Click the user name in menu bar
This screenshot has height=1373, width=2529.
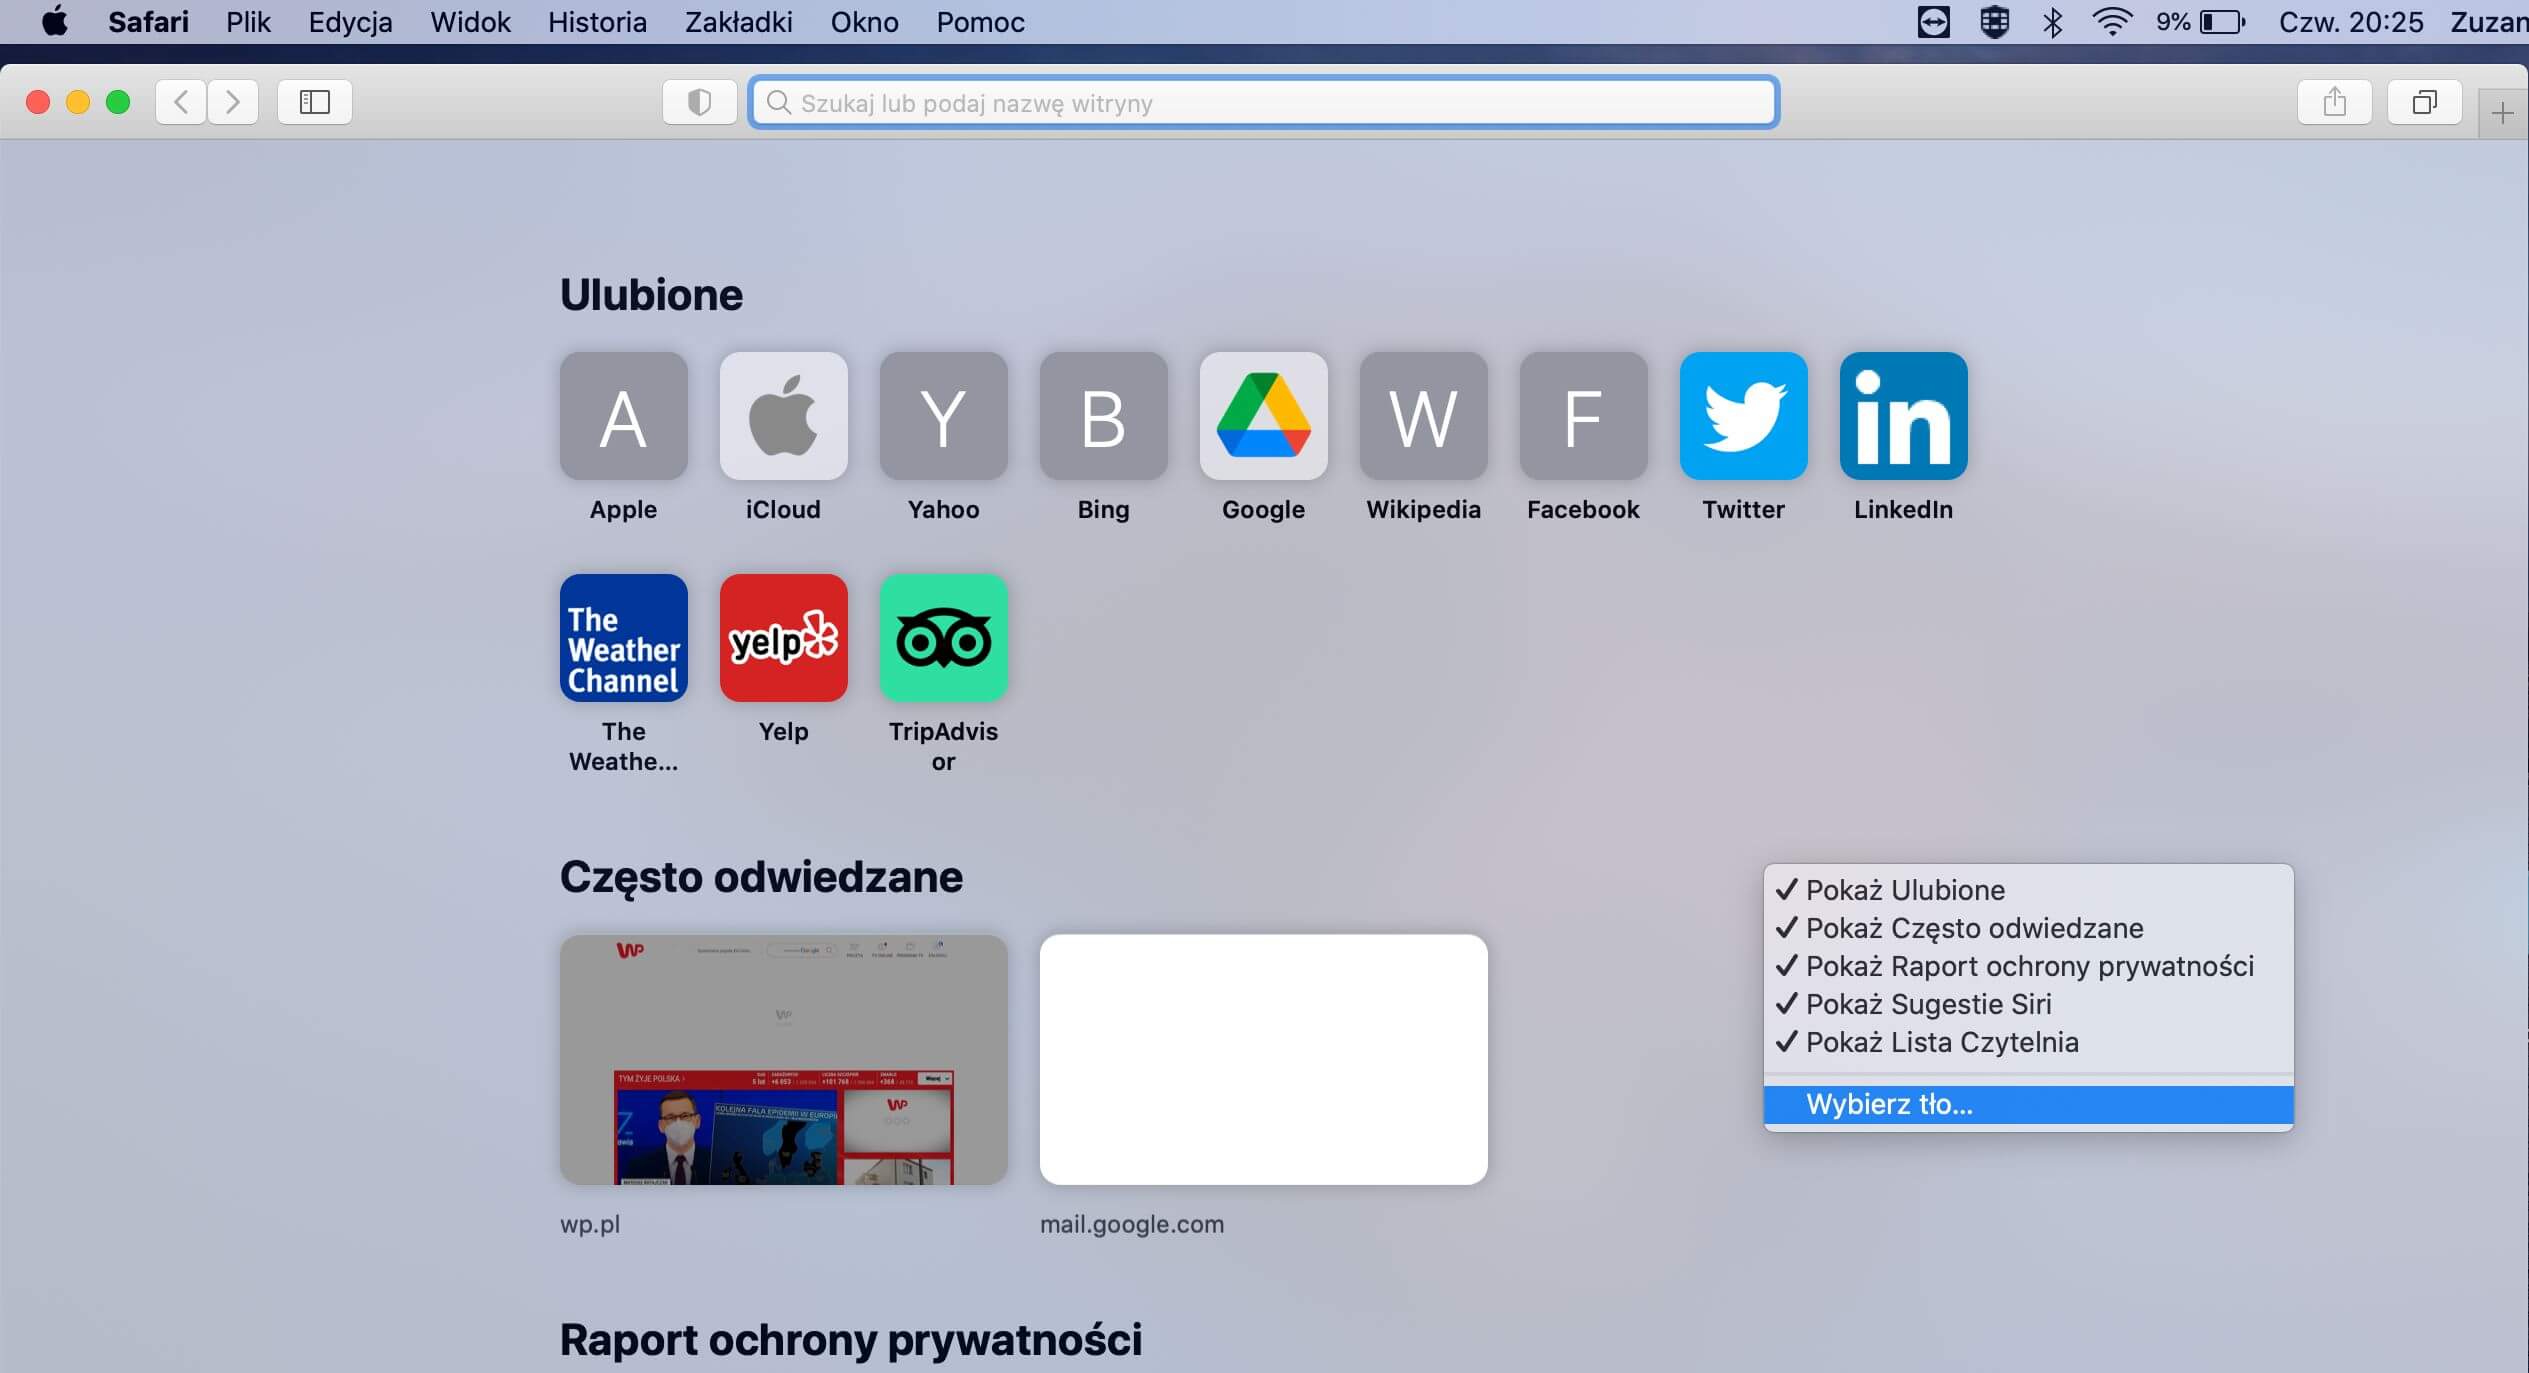click(2489, 22)
